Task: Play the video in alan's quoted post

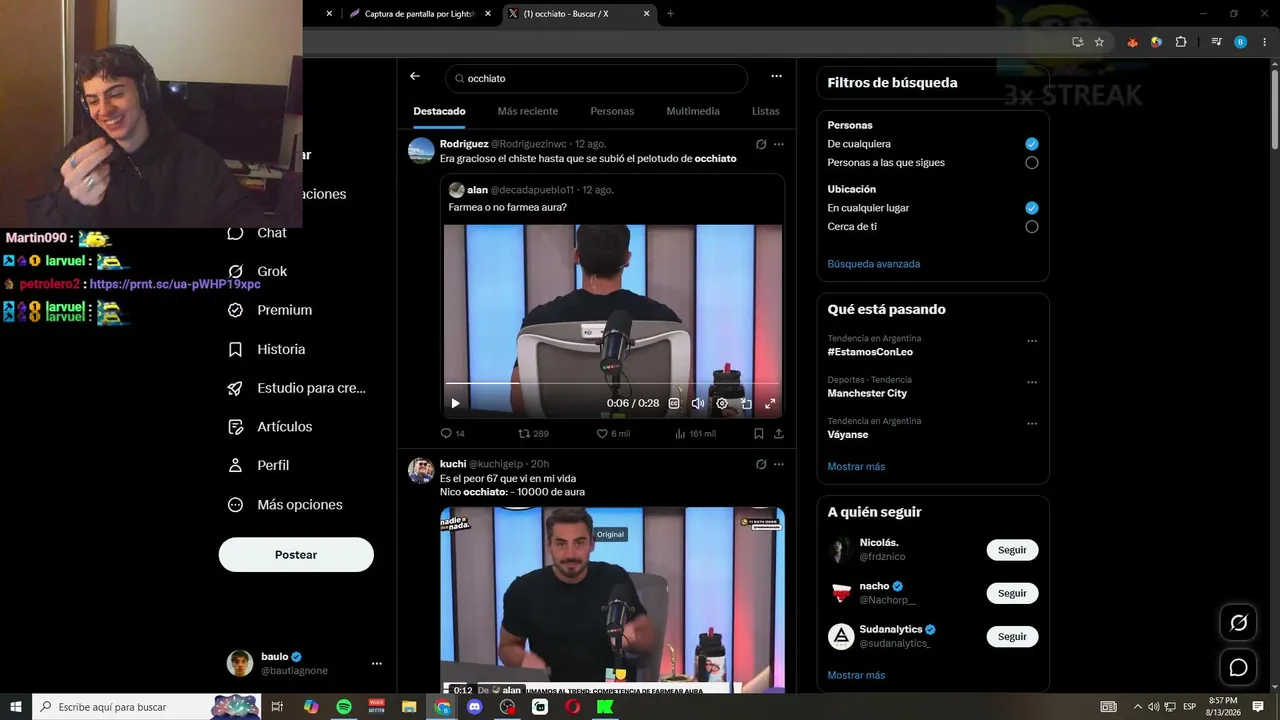Action: click(x=455, y=404)
